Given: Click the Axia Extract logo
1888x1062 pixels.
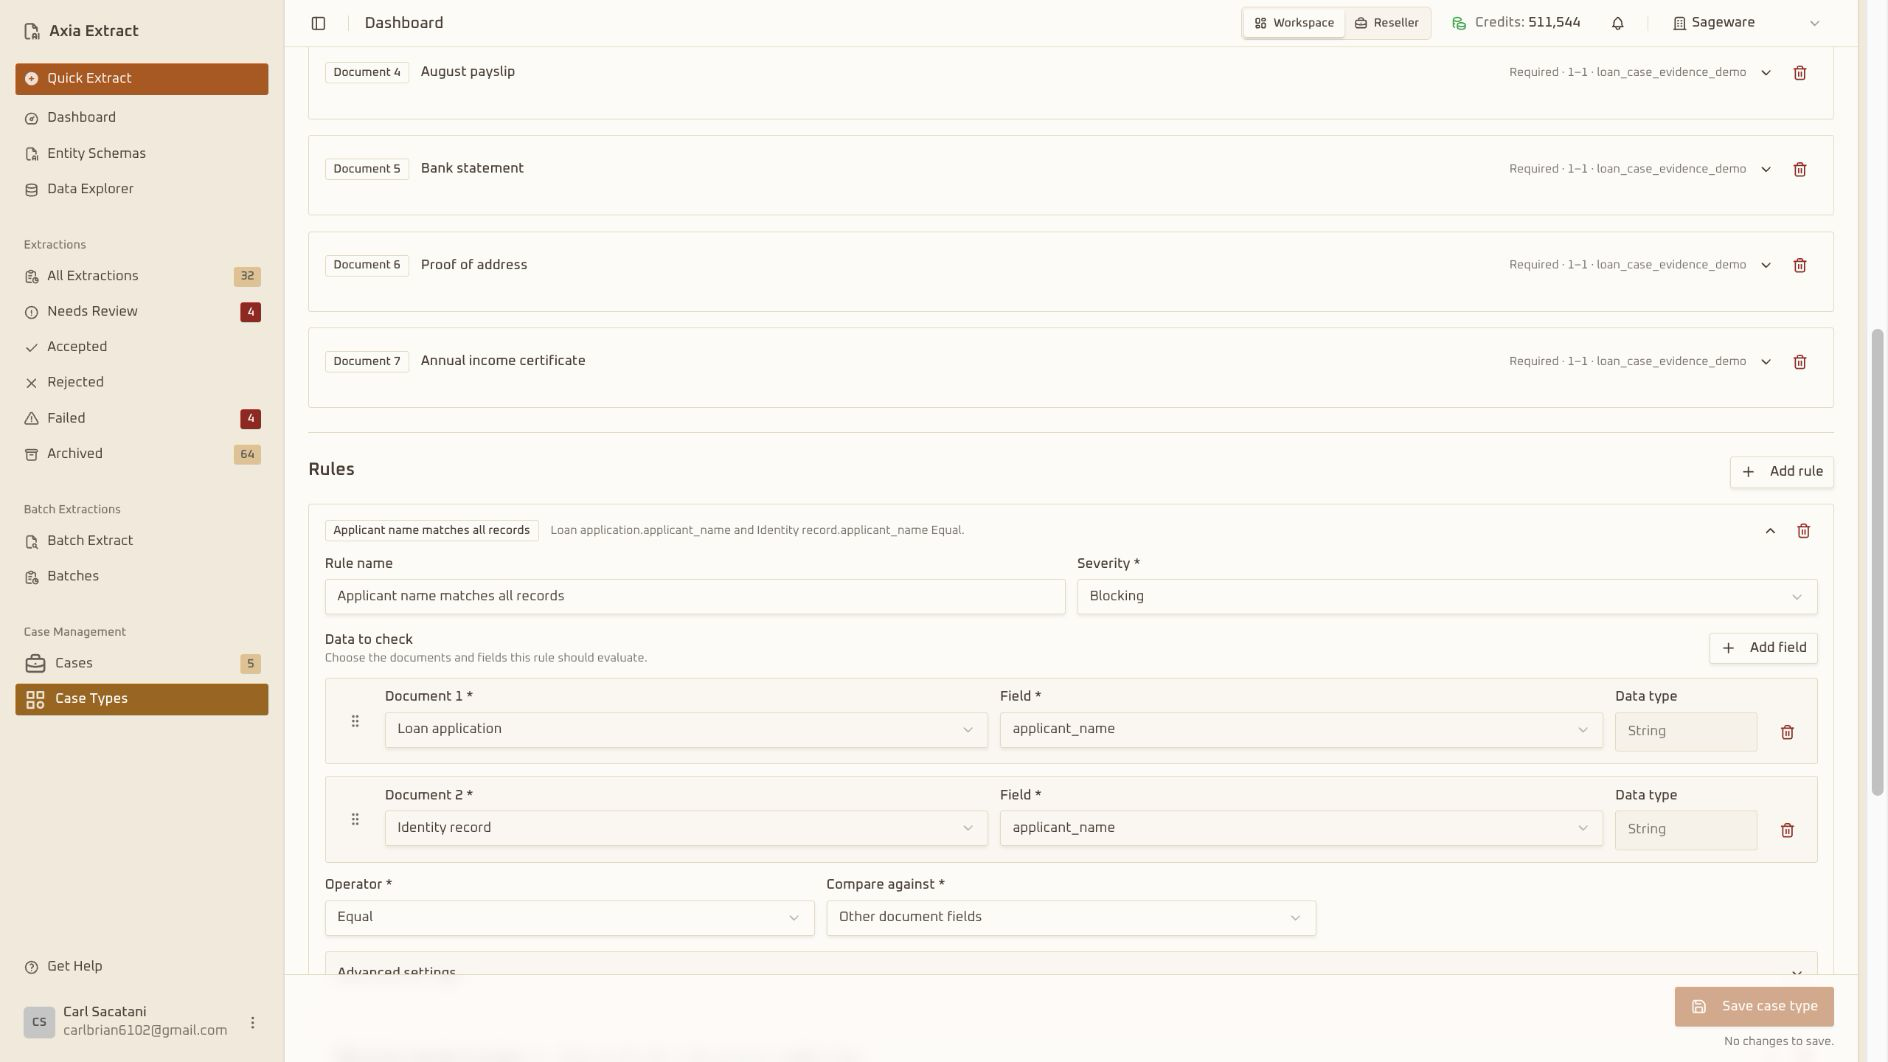Looking at the screenshot, I should click(x=81, y=31).
